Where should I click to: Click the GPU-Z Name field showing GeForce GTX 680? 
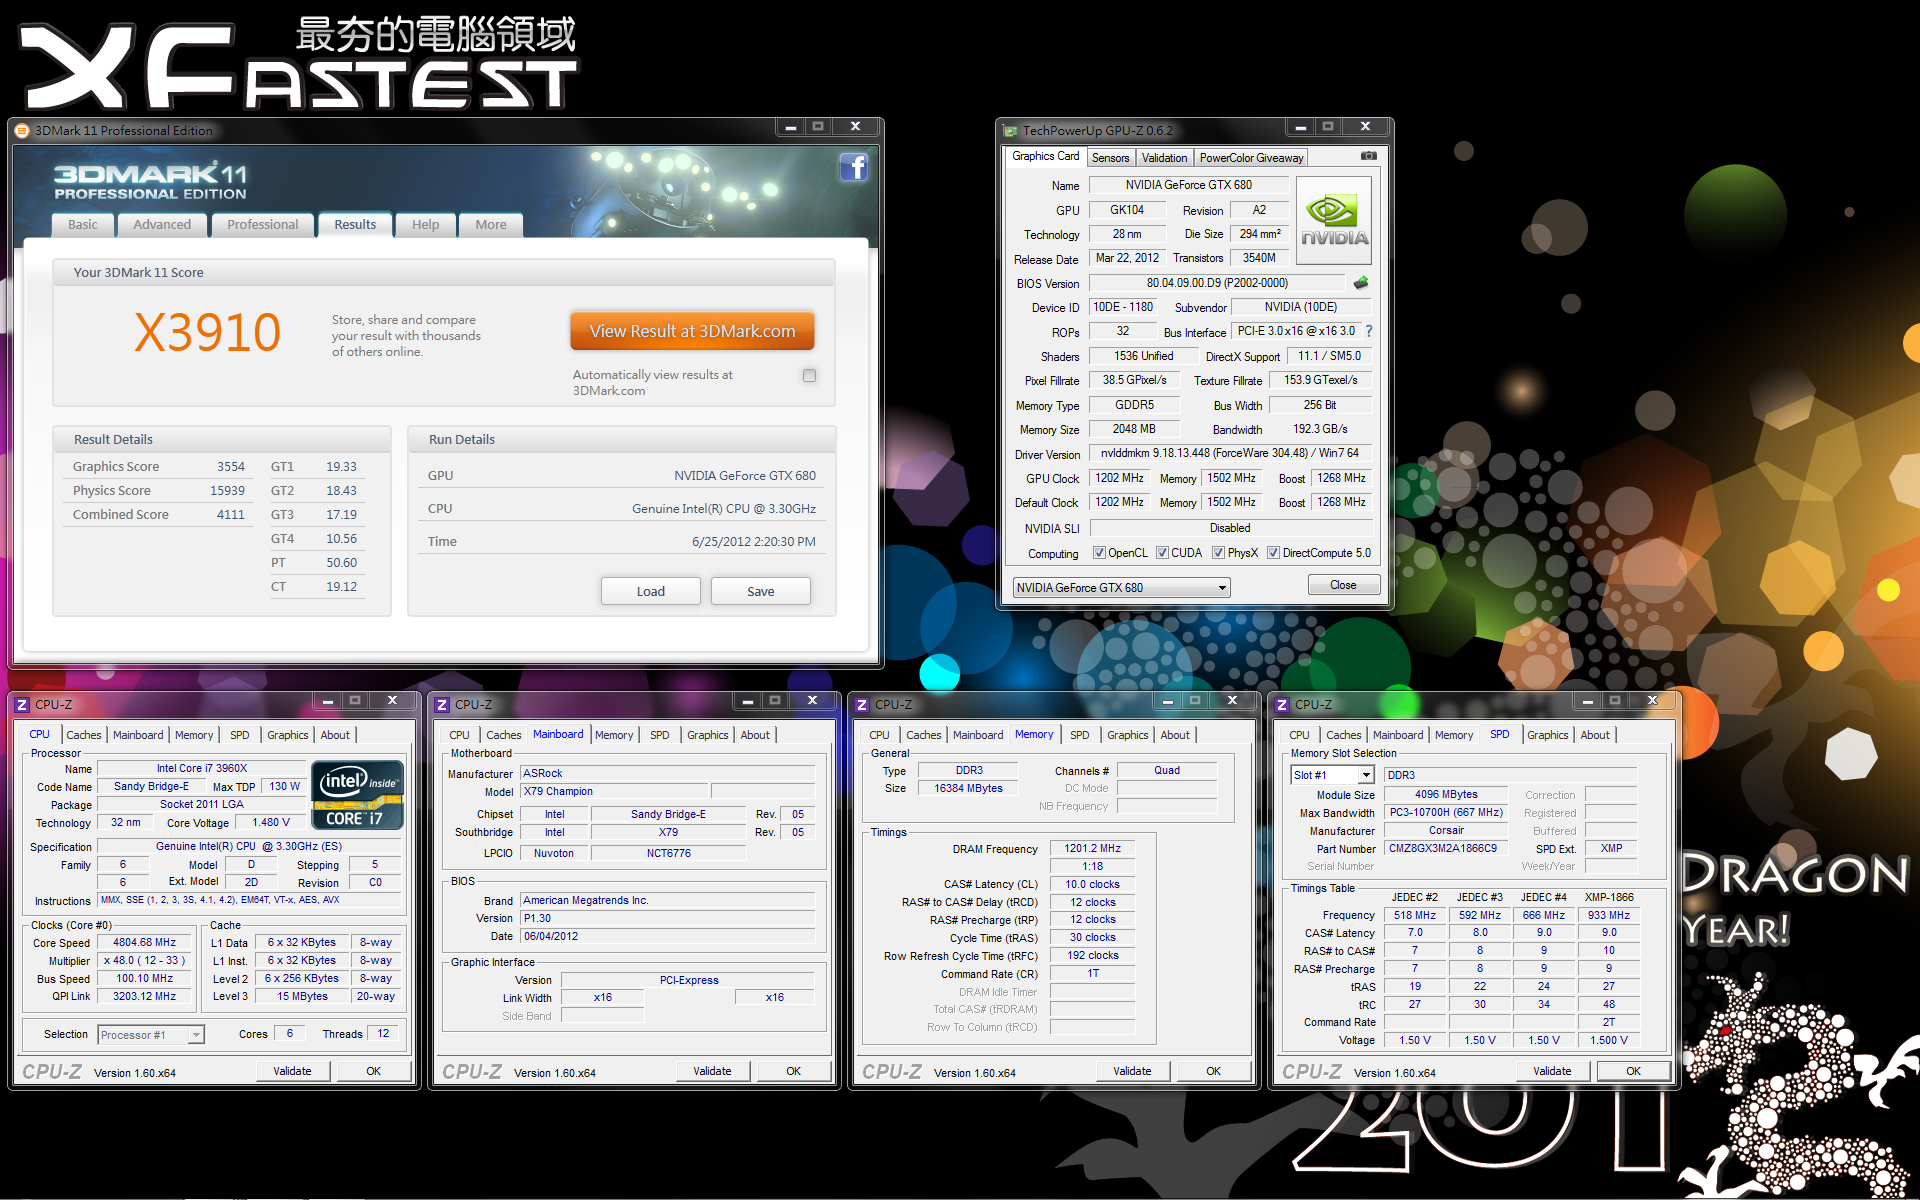point(1188,185)
